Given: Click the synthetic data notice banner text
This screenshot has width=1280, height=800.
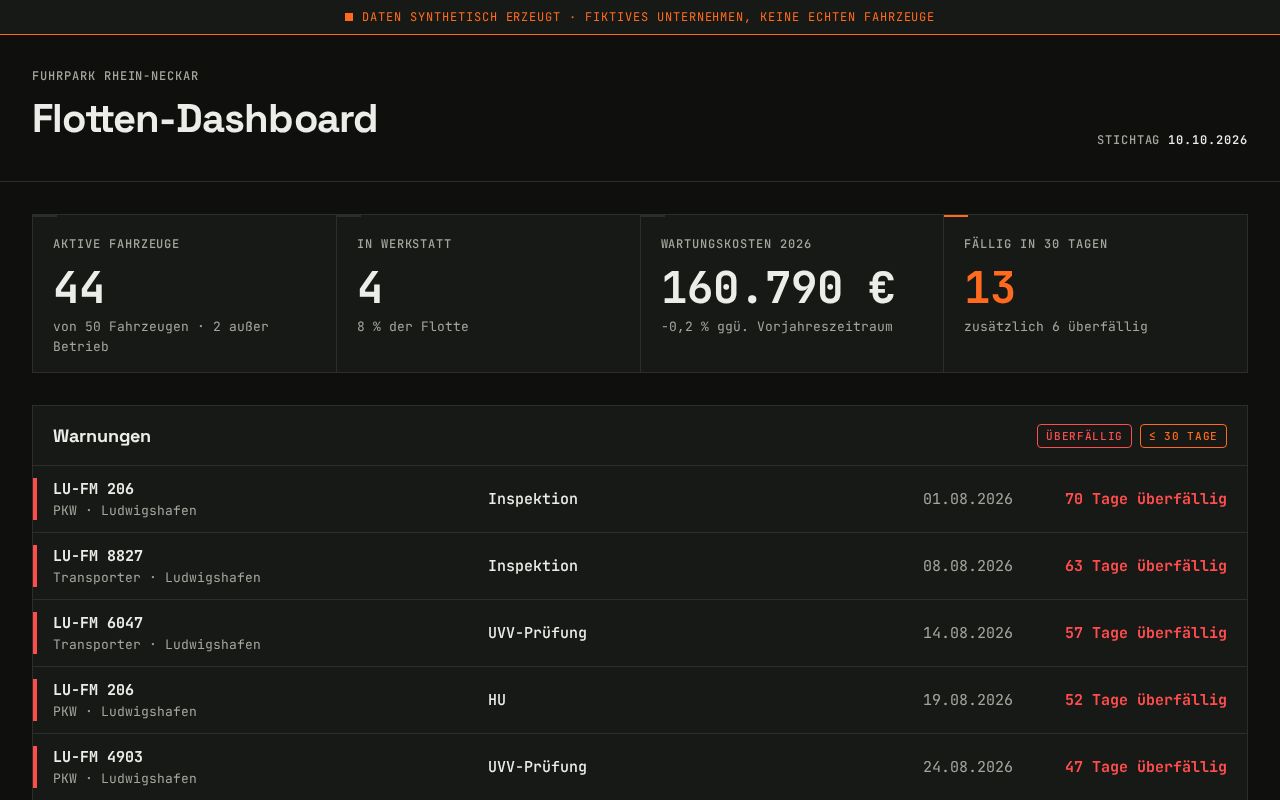Looking at the screenshot, I should pos(648,17).
